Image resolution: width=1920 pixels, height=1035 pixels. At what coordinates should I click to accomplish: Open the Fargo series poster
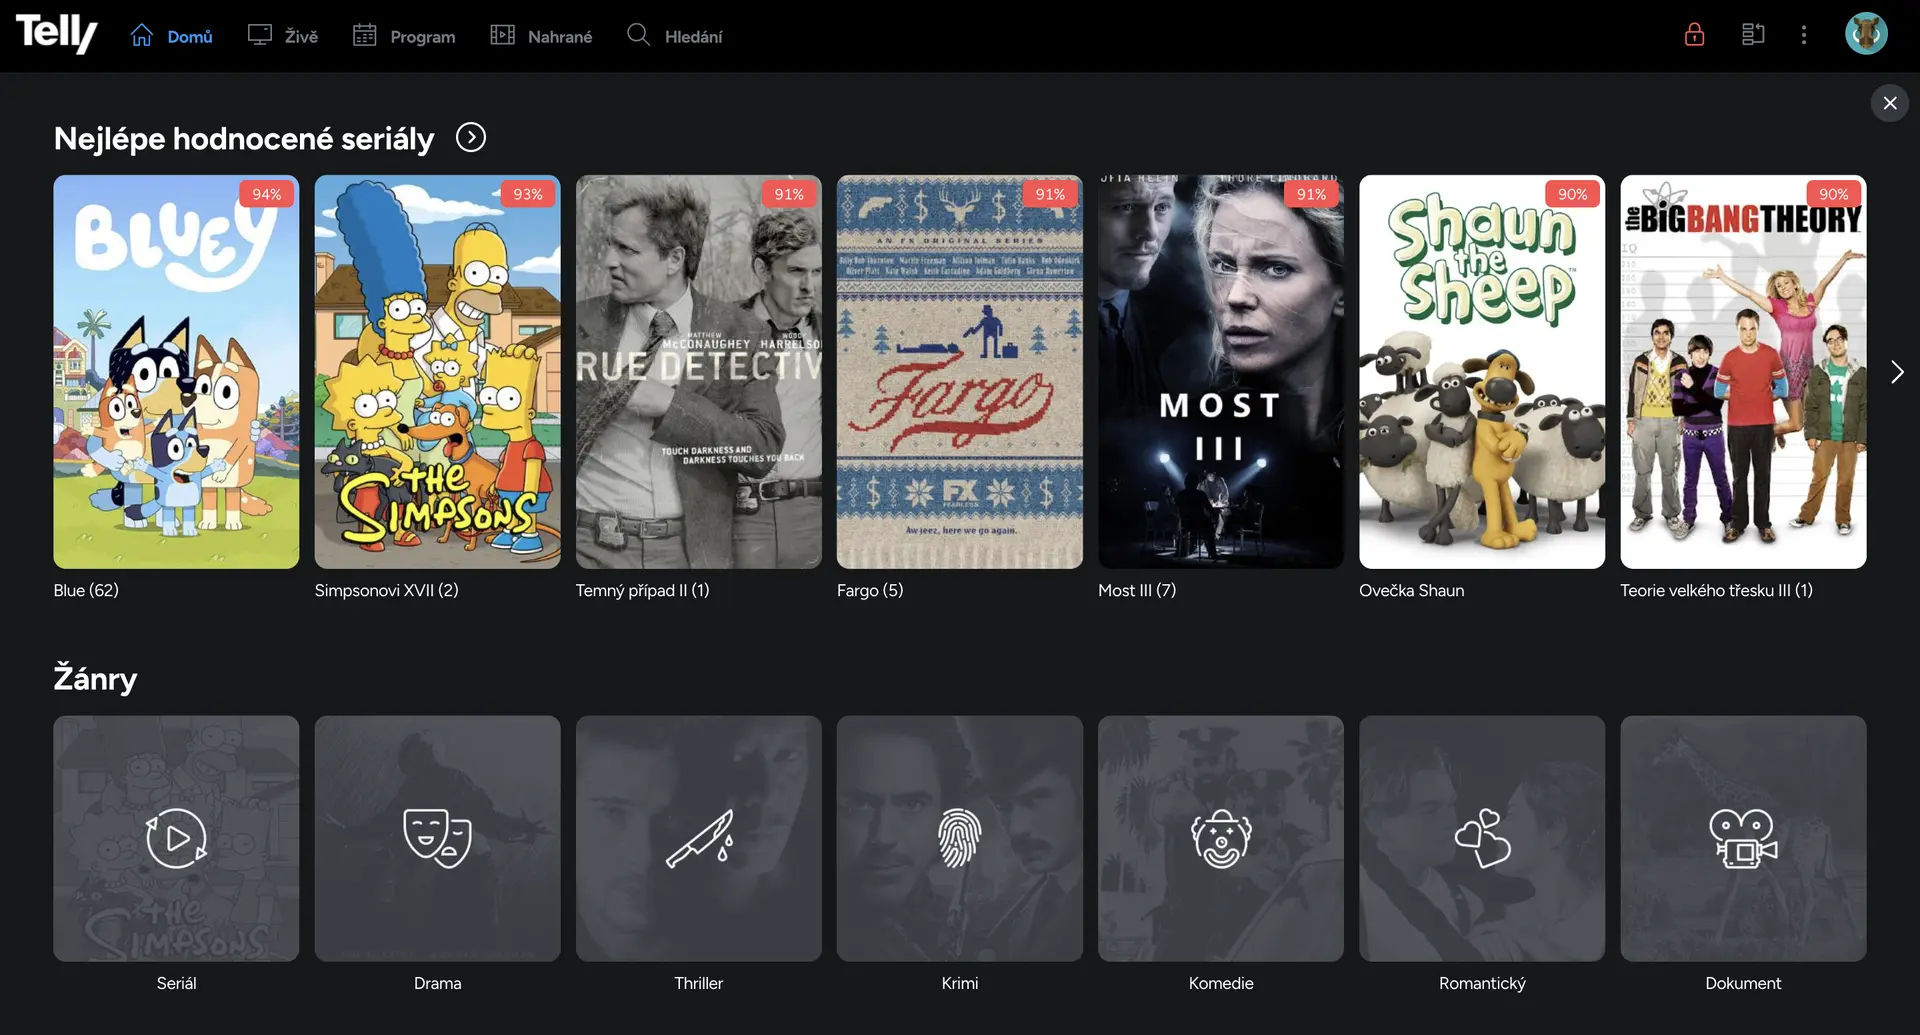[x=960, y=372]
